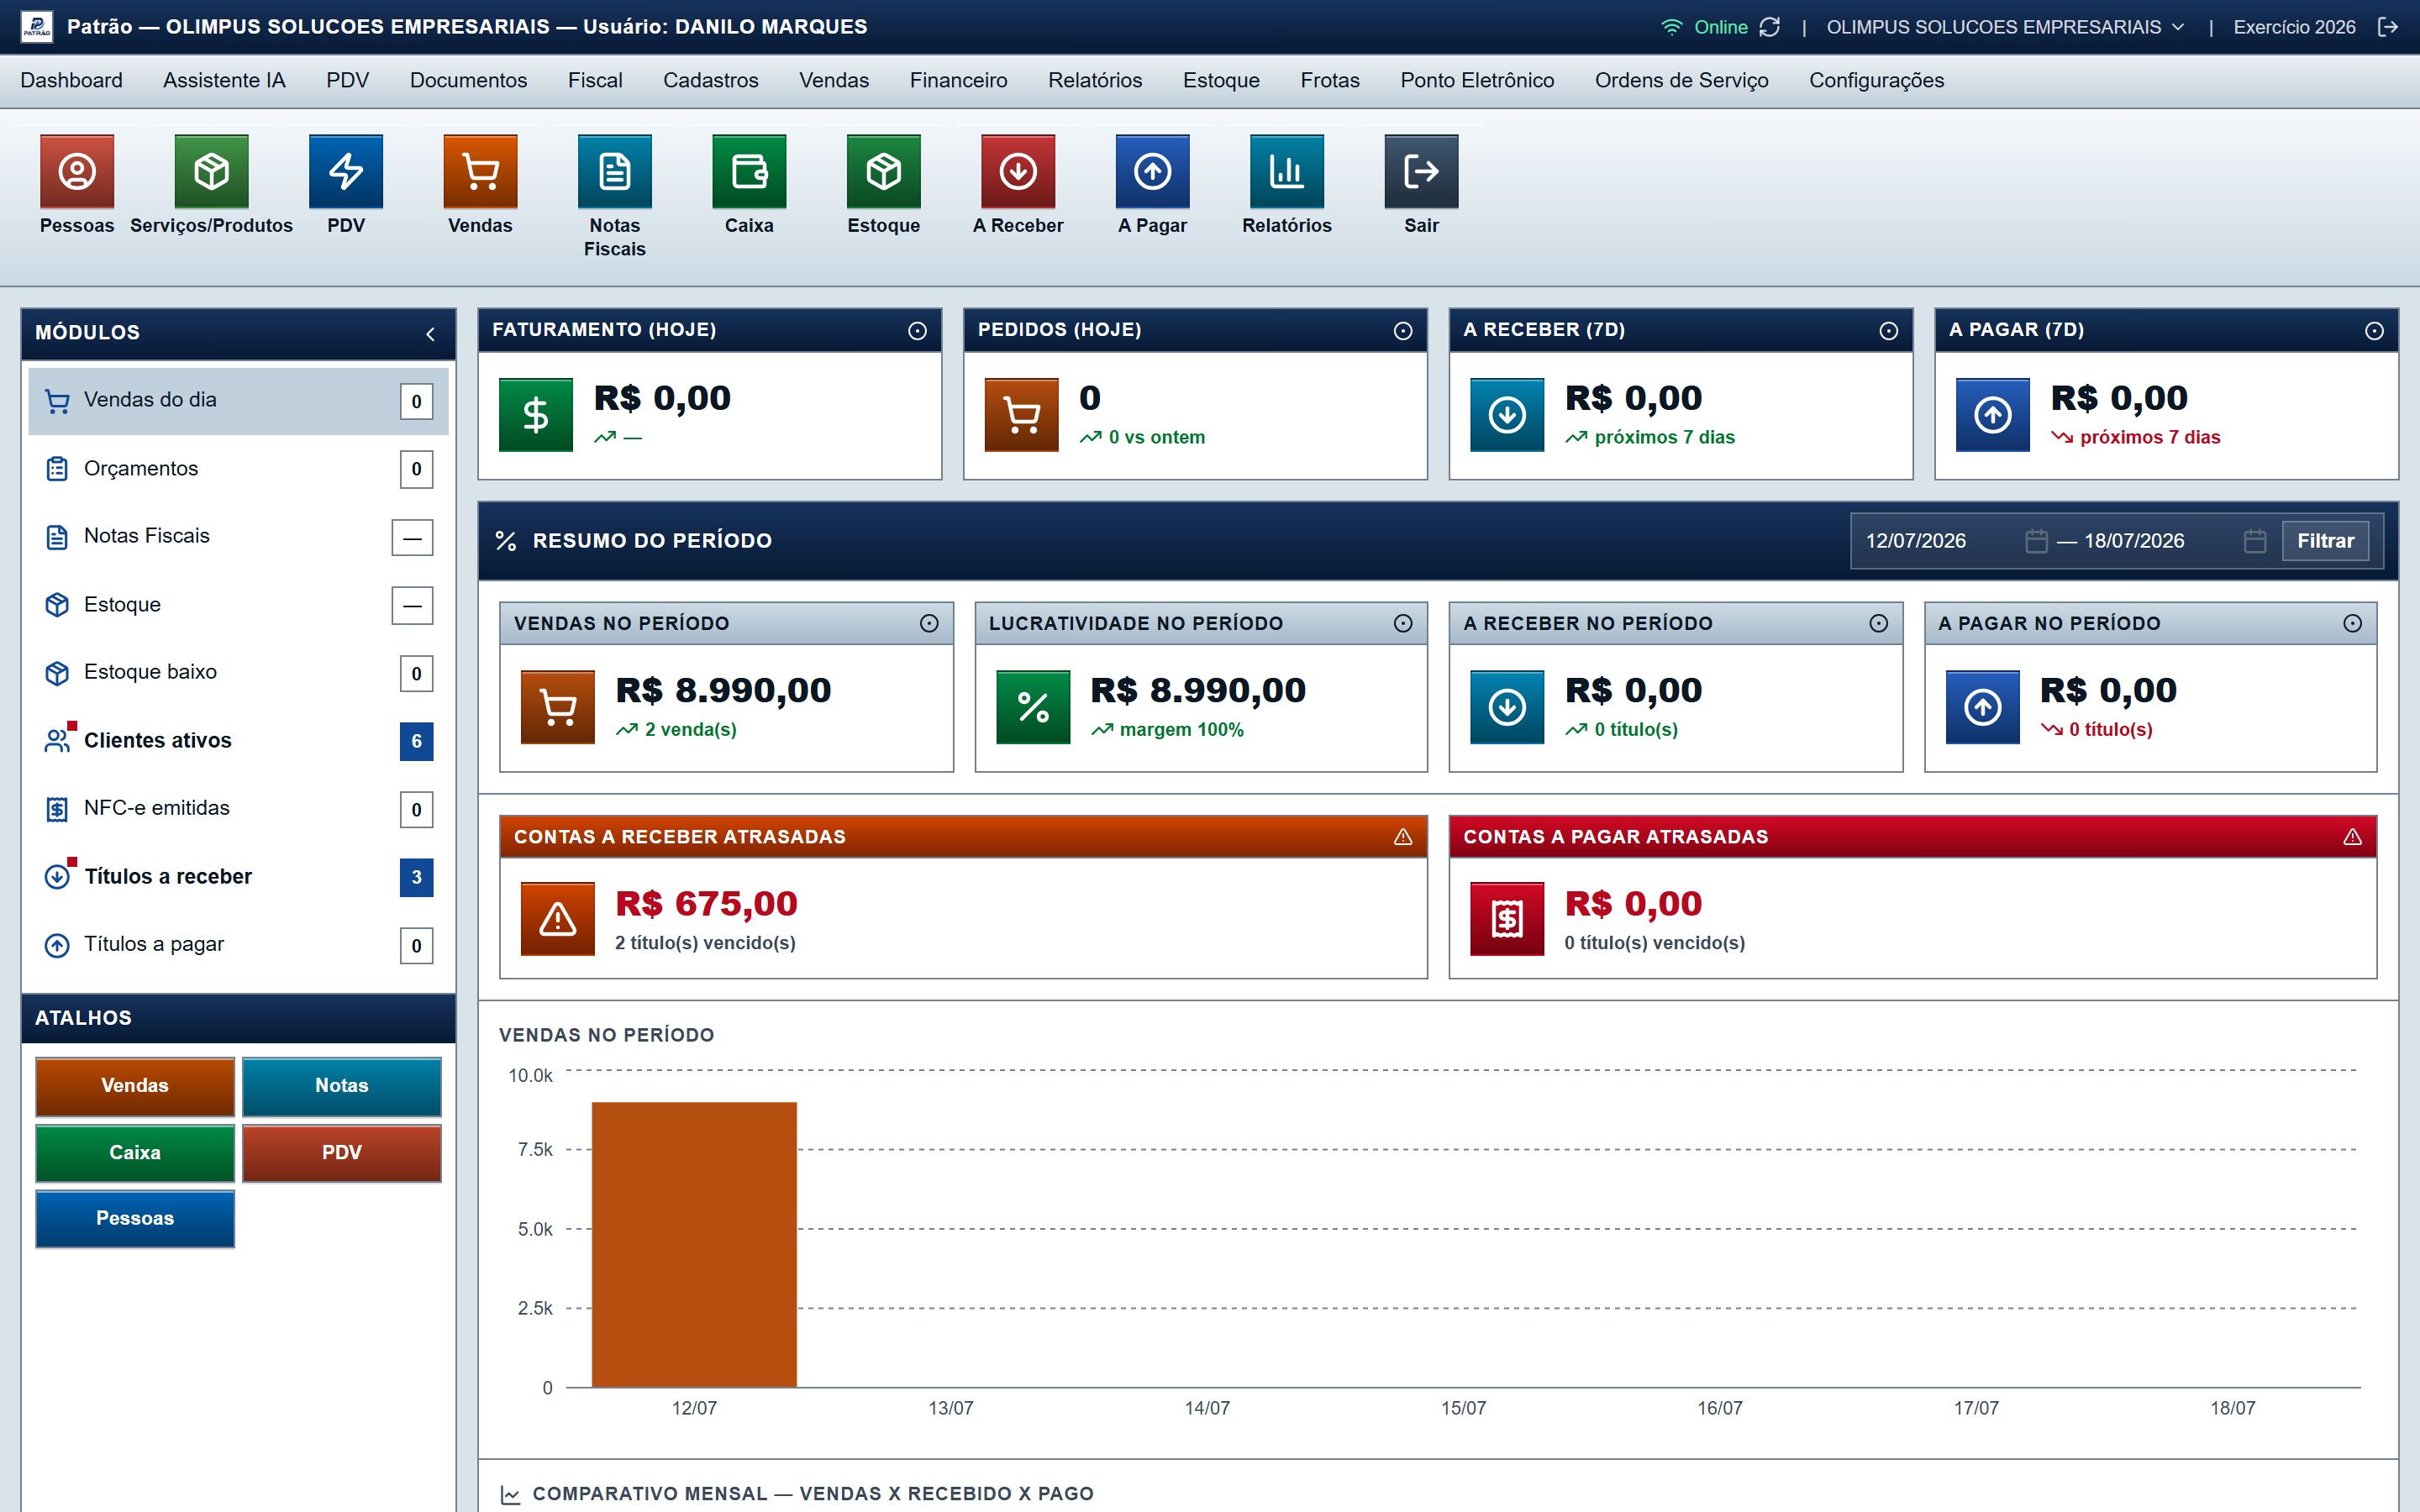Open the Estoque toolbar icon
This screenshot has width=2420, height=1512.
883,171
